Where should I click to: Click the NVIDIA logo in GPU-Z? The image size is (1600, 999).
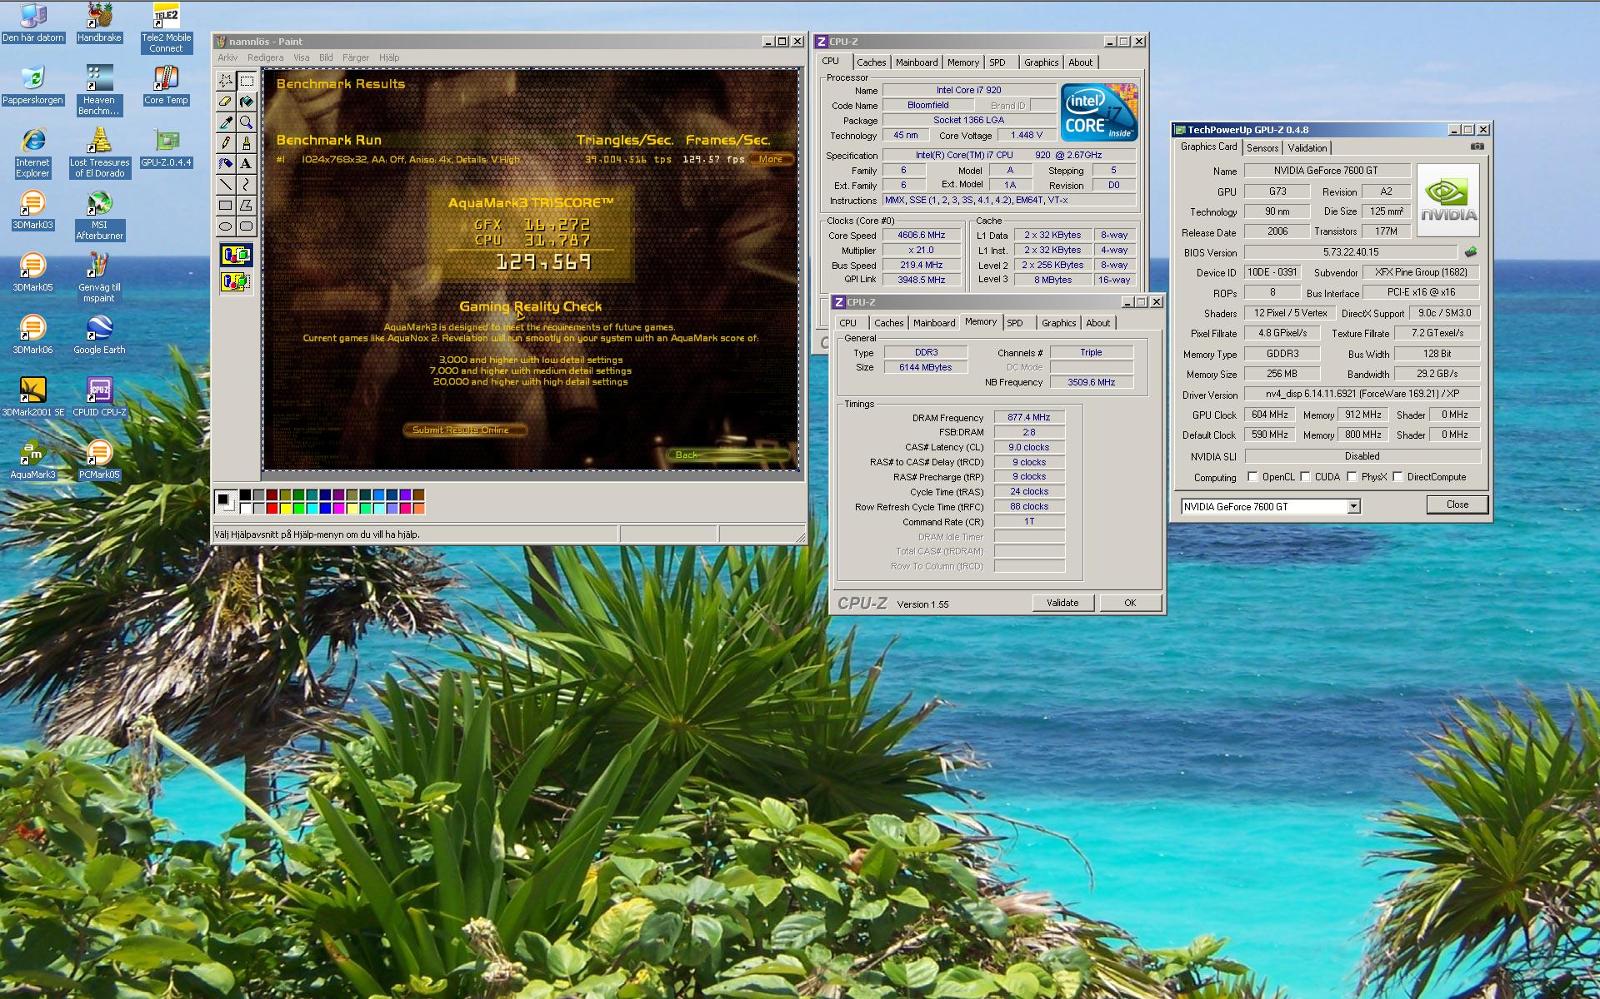(x=1448, y=200)
